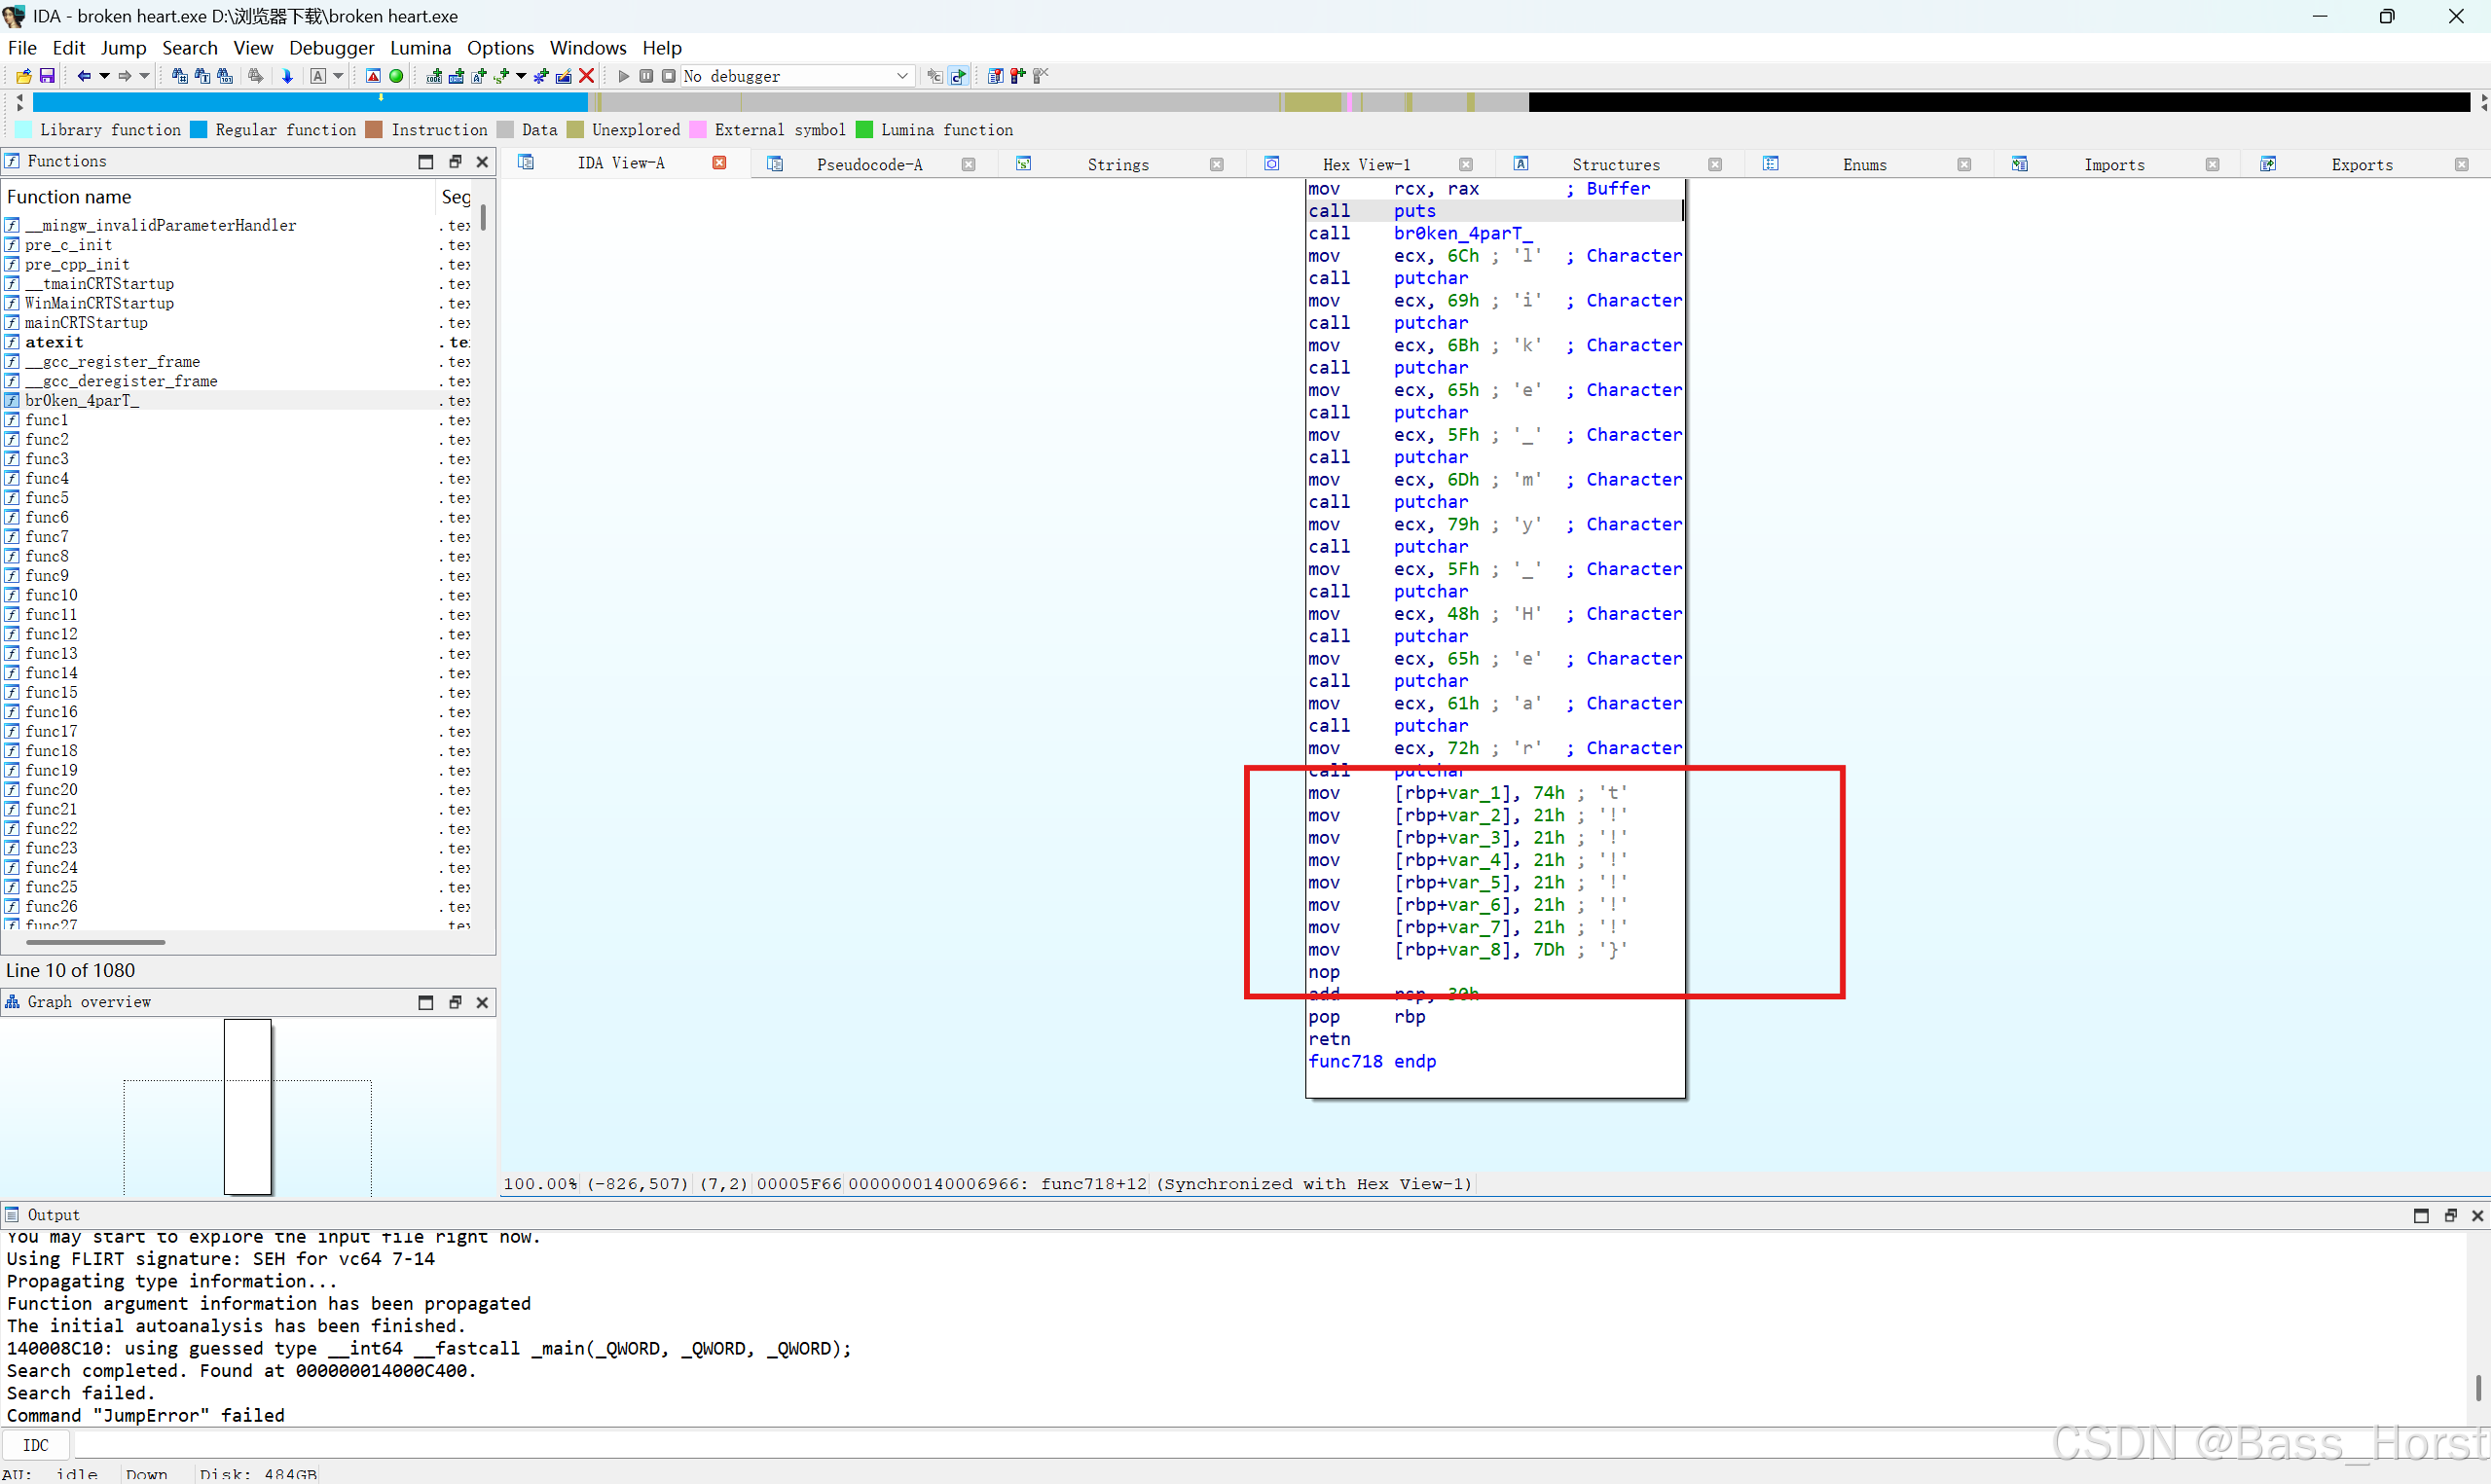Viewport: 2491px width, 1484px height.
Task: Open the text style A dropdown arrow
Action: [x=338, y=76]
